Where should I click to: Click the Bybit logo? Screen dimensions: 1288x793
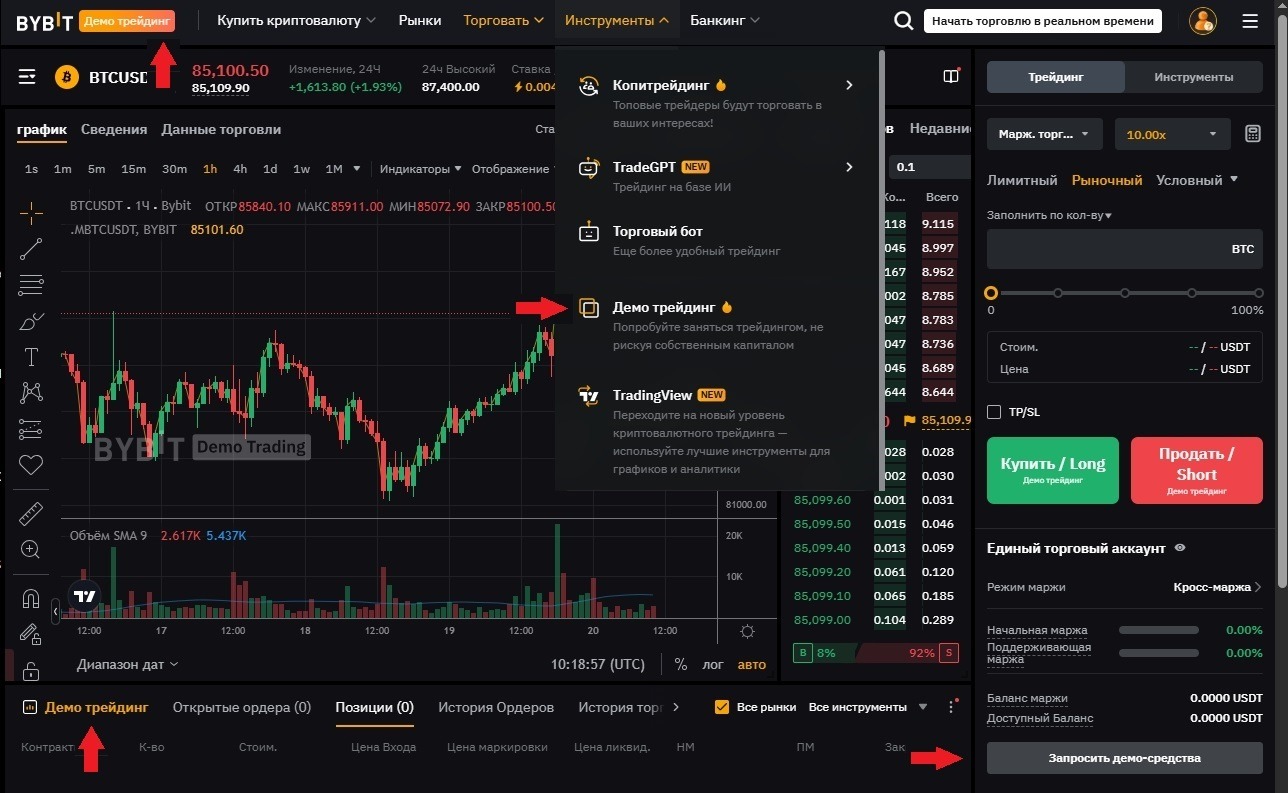(x=44, y=21)
